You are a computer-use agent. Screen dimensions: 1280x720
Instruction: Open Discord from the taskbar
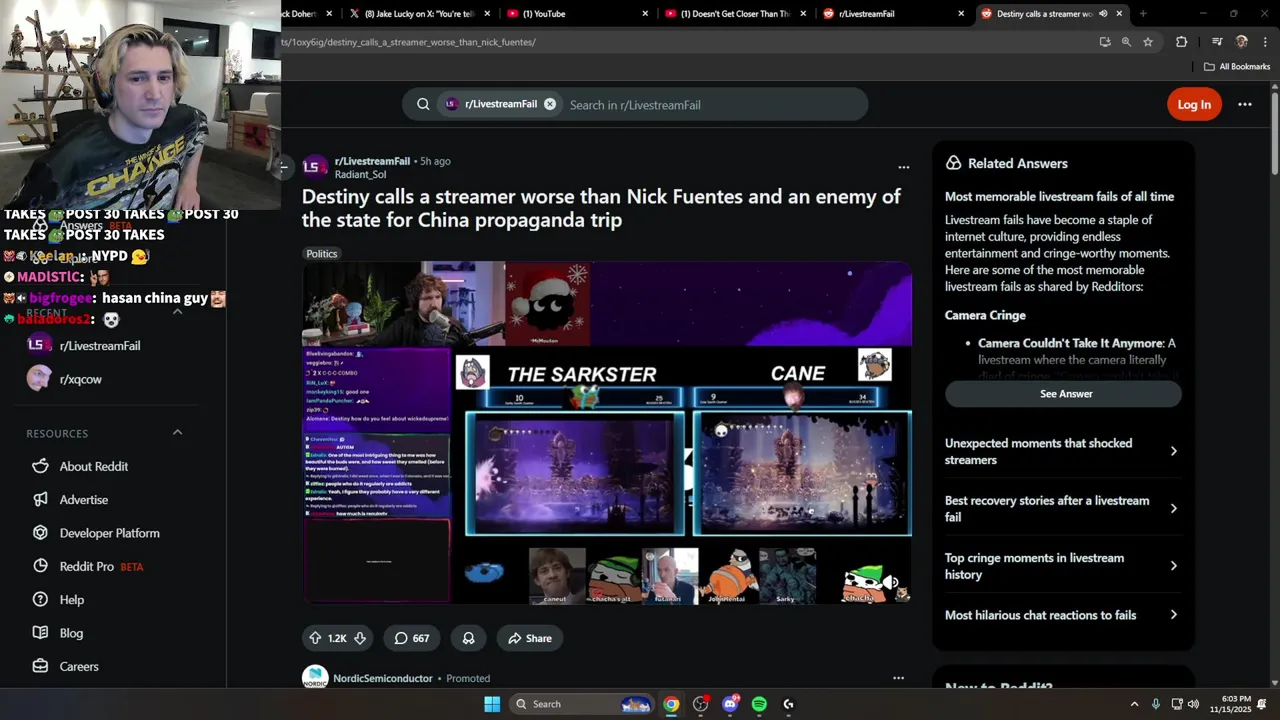pyautogui.click(x=730, y=704)
